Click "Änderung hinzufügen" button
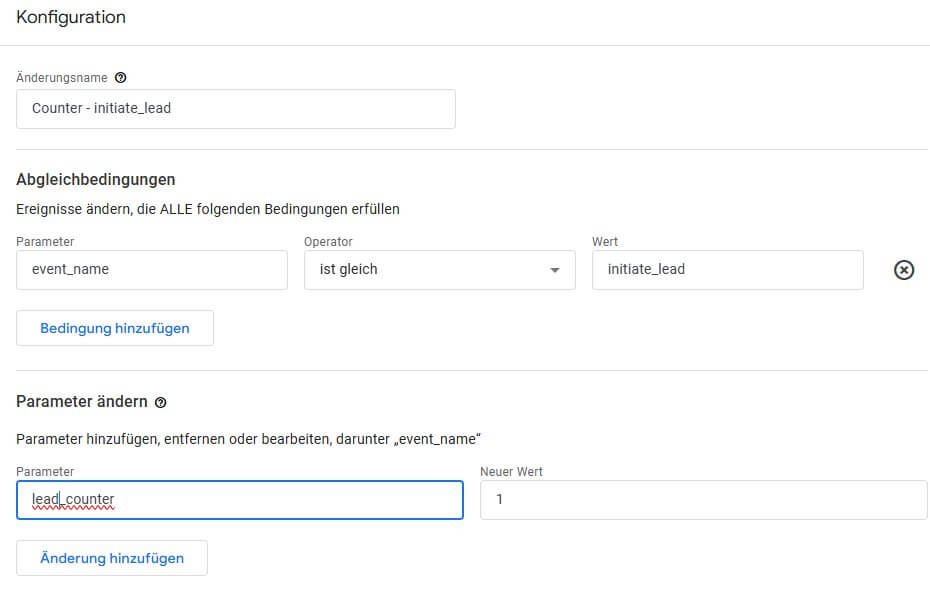Image resolution: width=930 pixels, height=591 pixels. 111,557
